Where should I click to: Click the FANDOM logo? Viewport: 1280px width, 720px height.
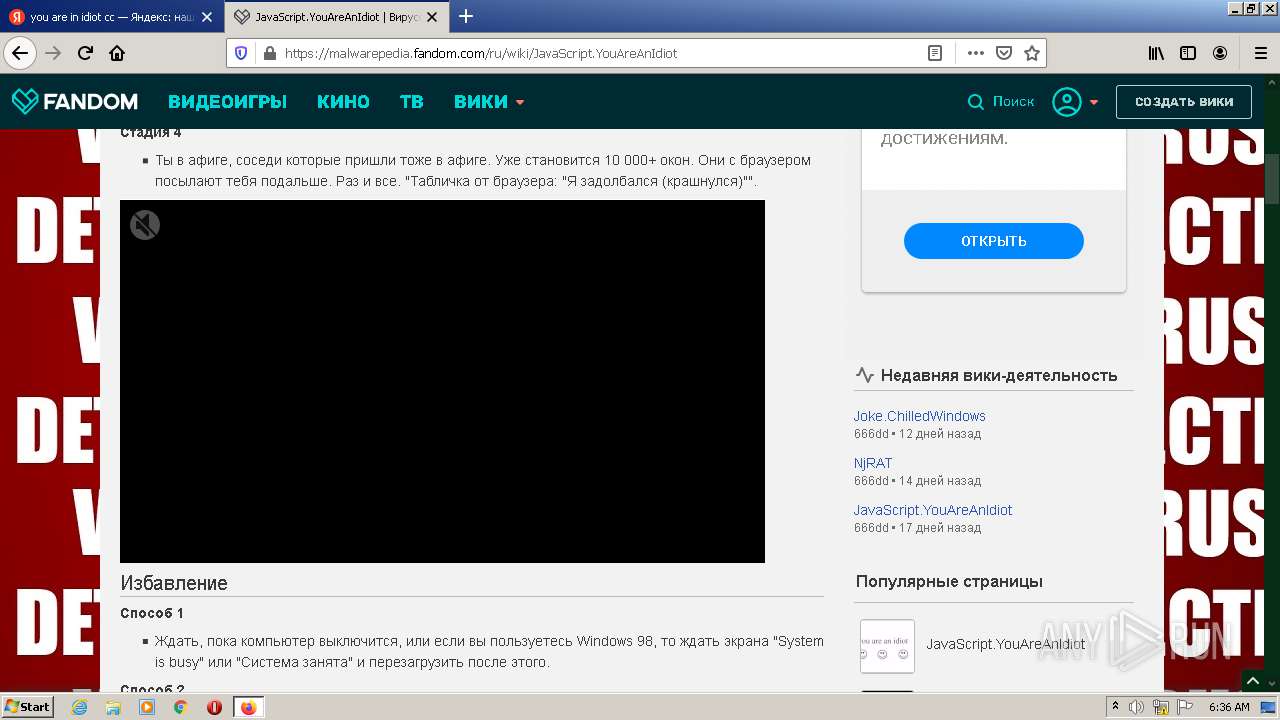click(75, 101)
